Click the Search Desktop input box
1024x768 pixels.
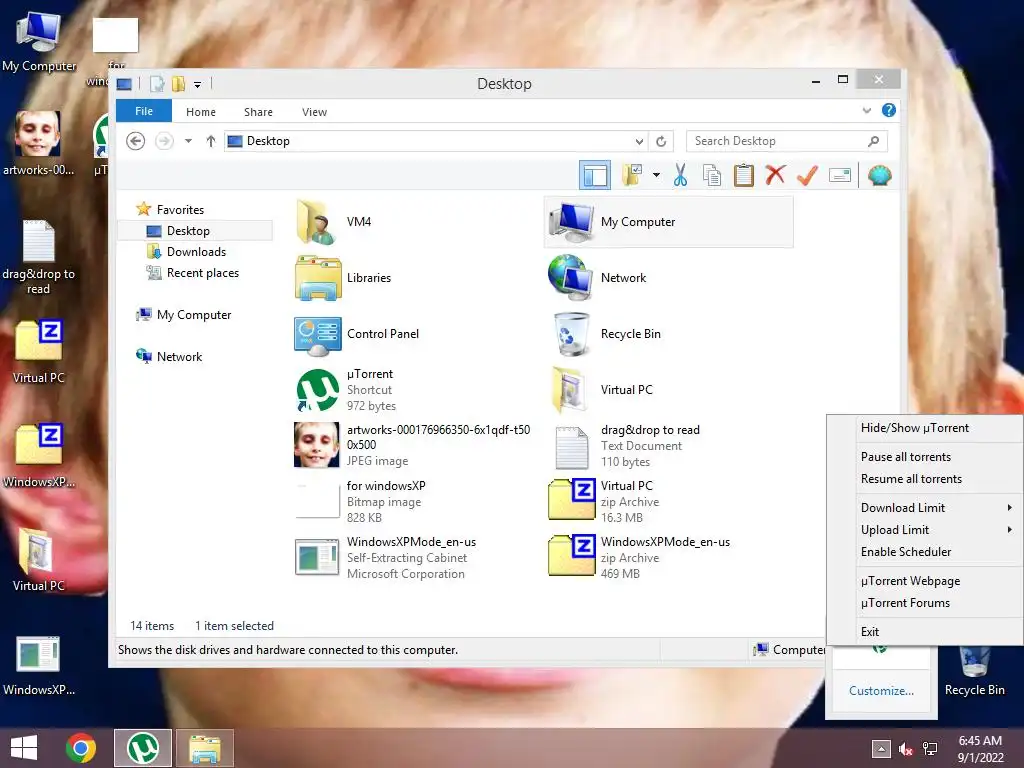click(786, 141)
